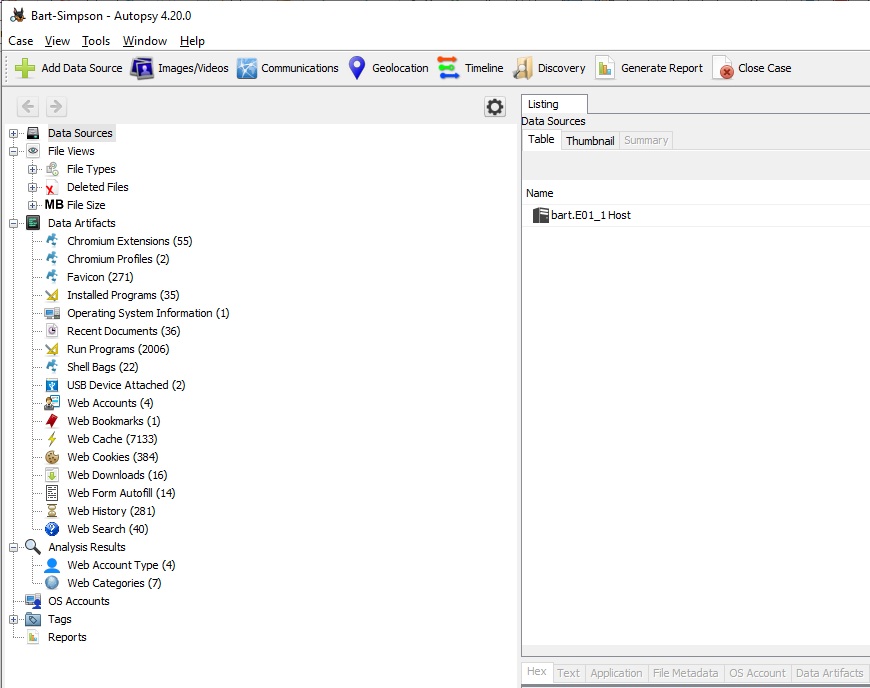Open tree view settings gear
Image resolution: width=870 pixels, height=688 pixels.
coord(495,107)
